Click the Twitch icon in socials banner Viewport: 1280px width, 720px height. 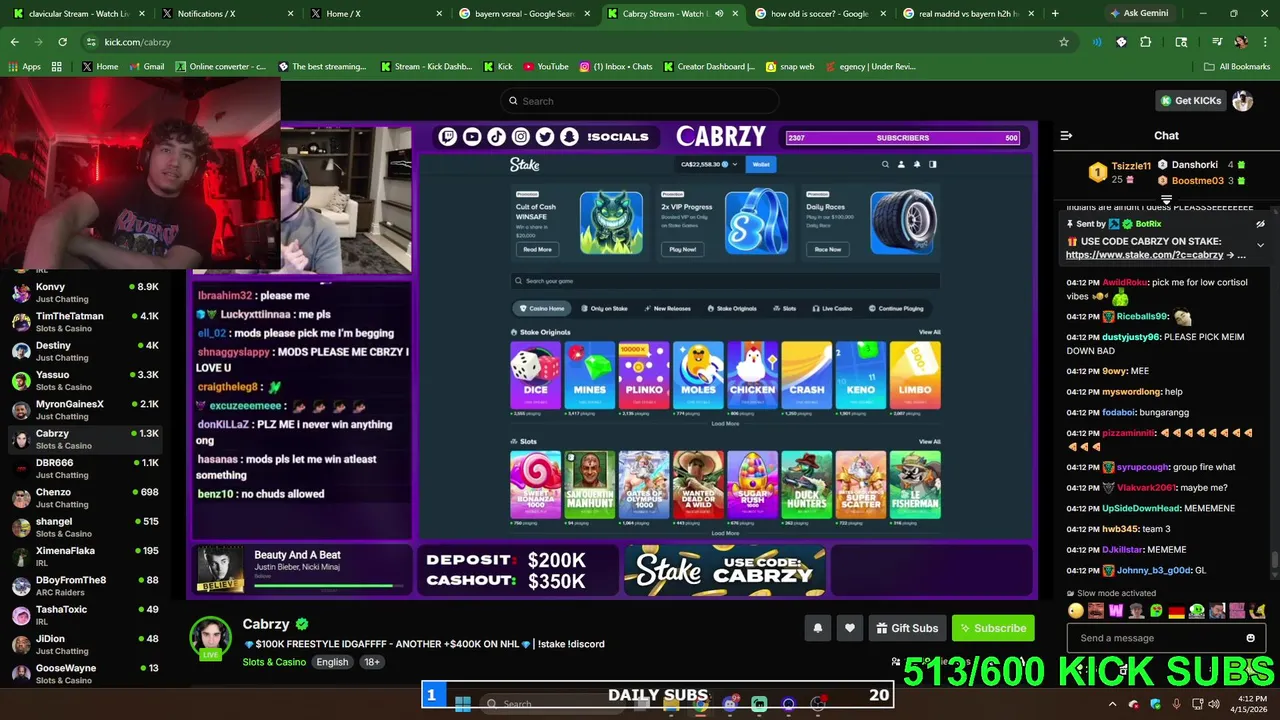[447, 137]
